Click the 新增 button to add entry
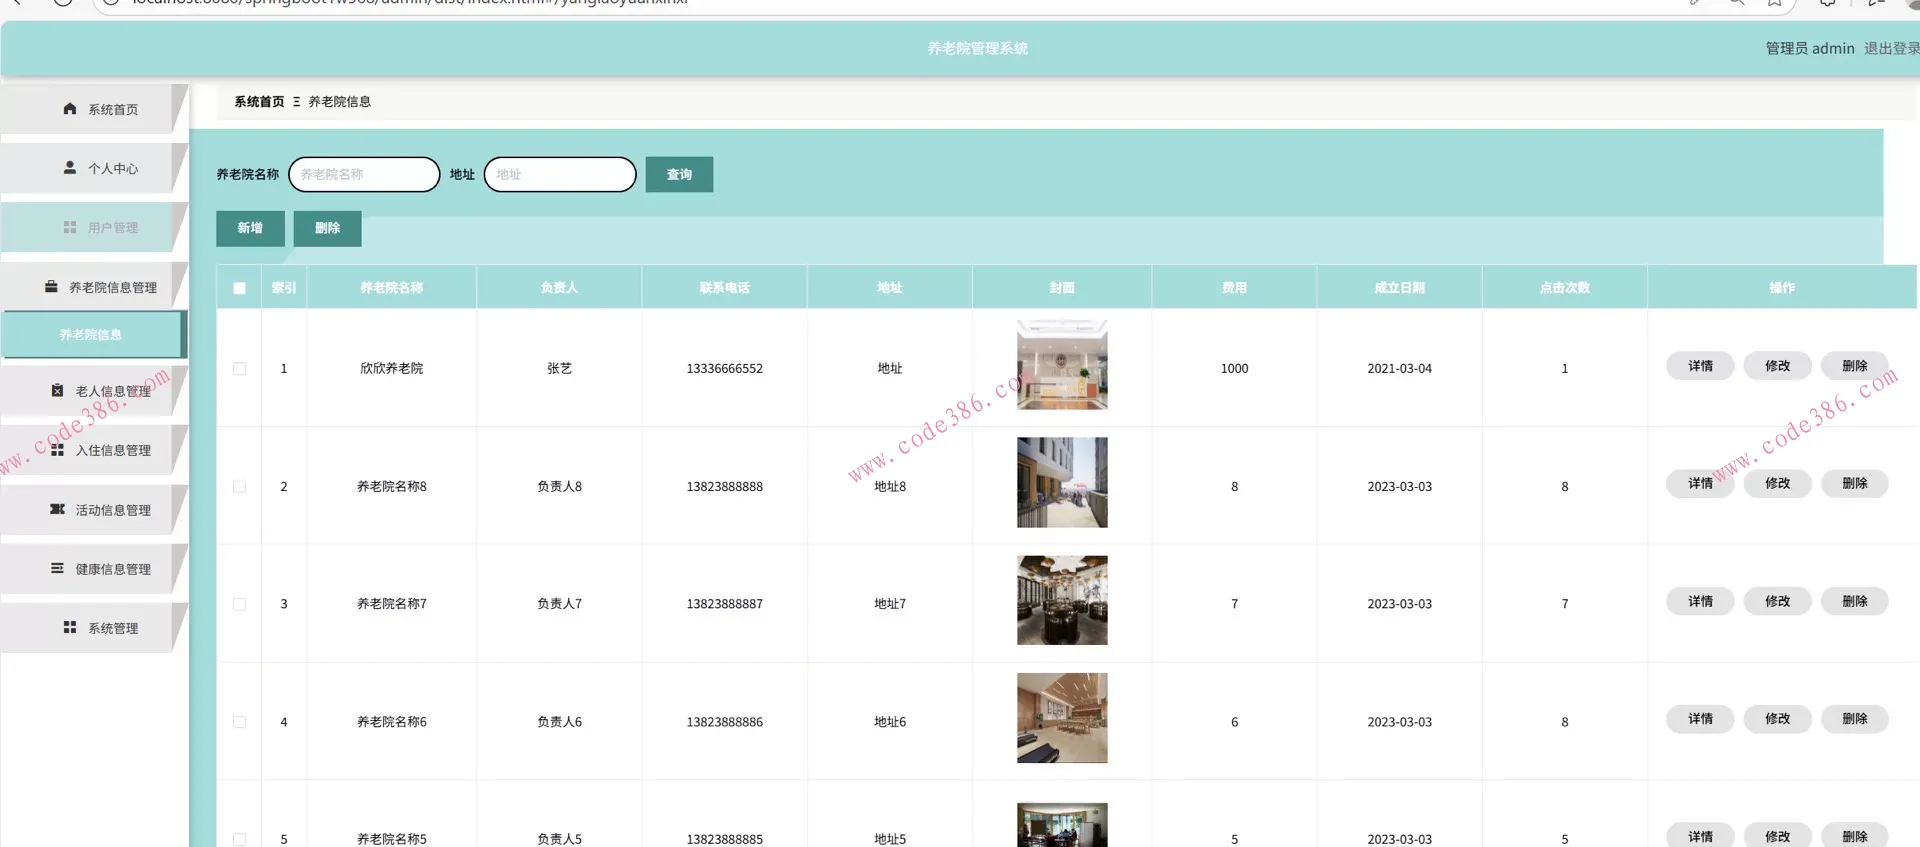The image size is (1920, 847). (x=250, y=228)
